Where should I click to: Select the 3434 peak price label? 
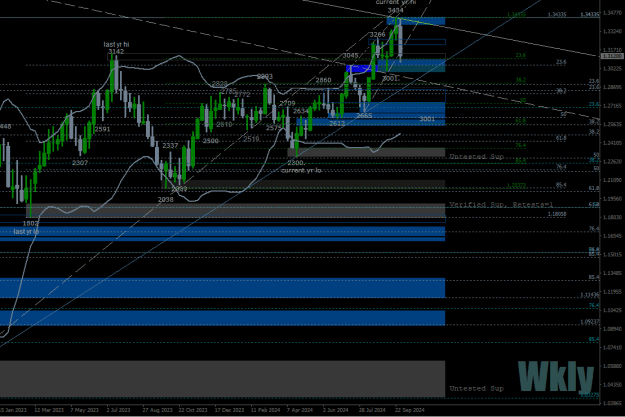pyautogui.click(x=395, y=10)
